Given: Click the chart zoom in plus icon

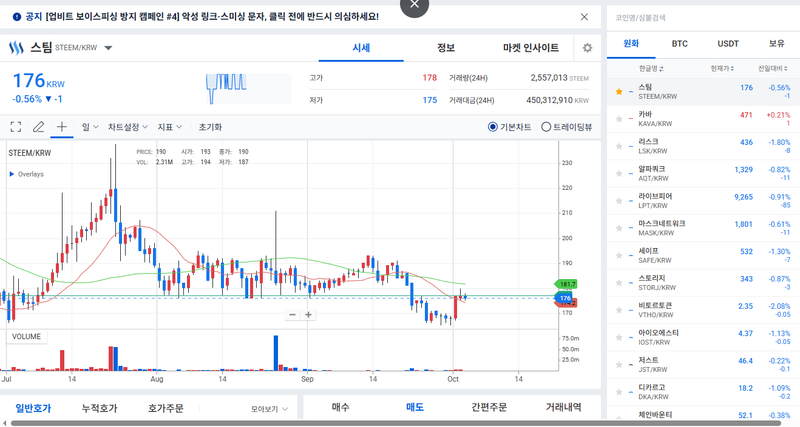Looking at the screenshot, I should (309, 315).
